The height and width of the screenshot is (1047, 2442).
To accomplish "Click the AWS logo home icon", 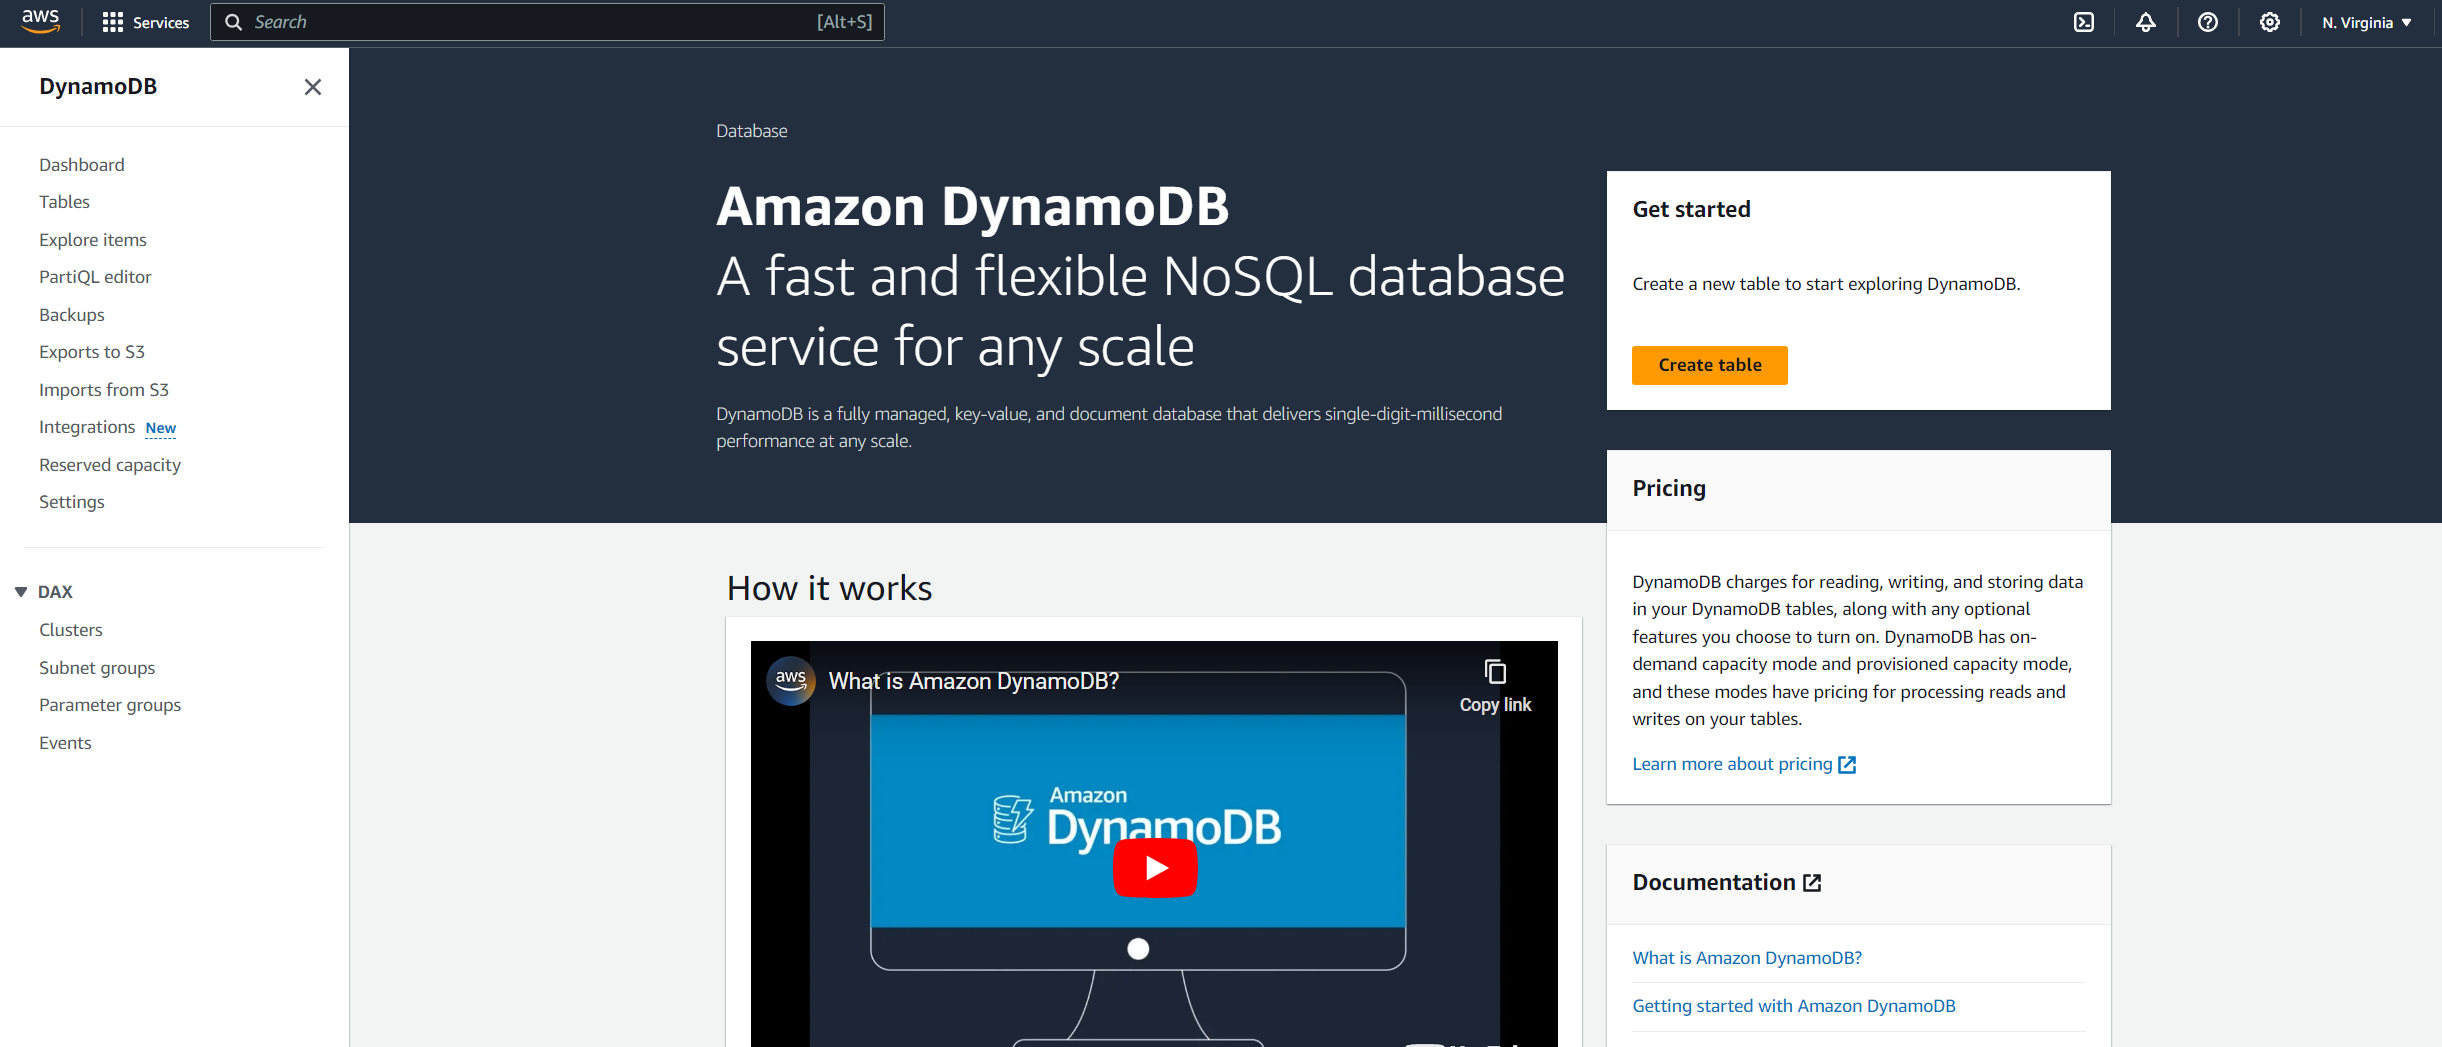I will [41, 21].
